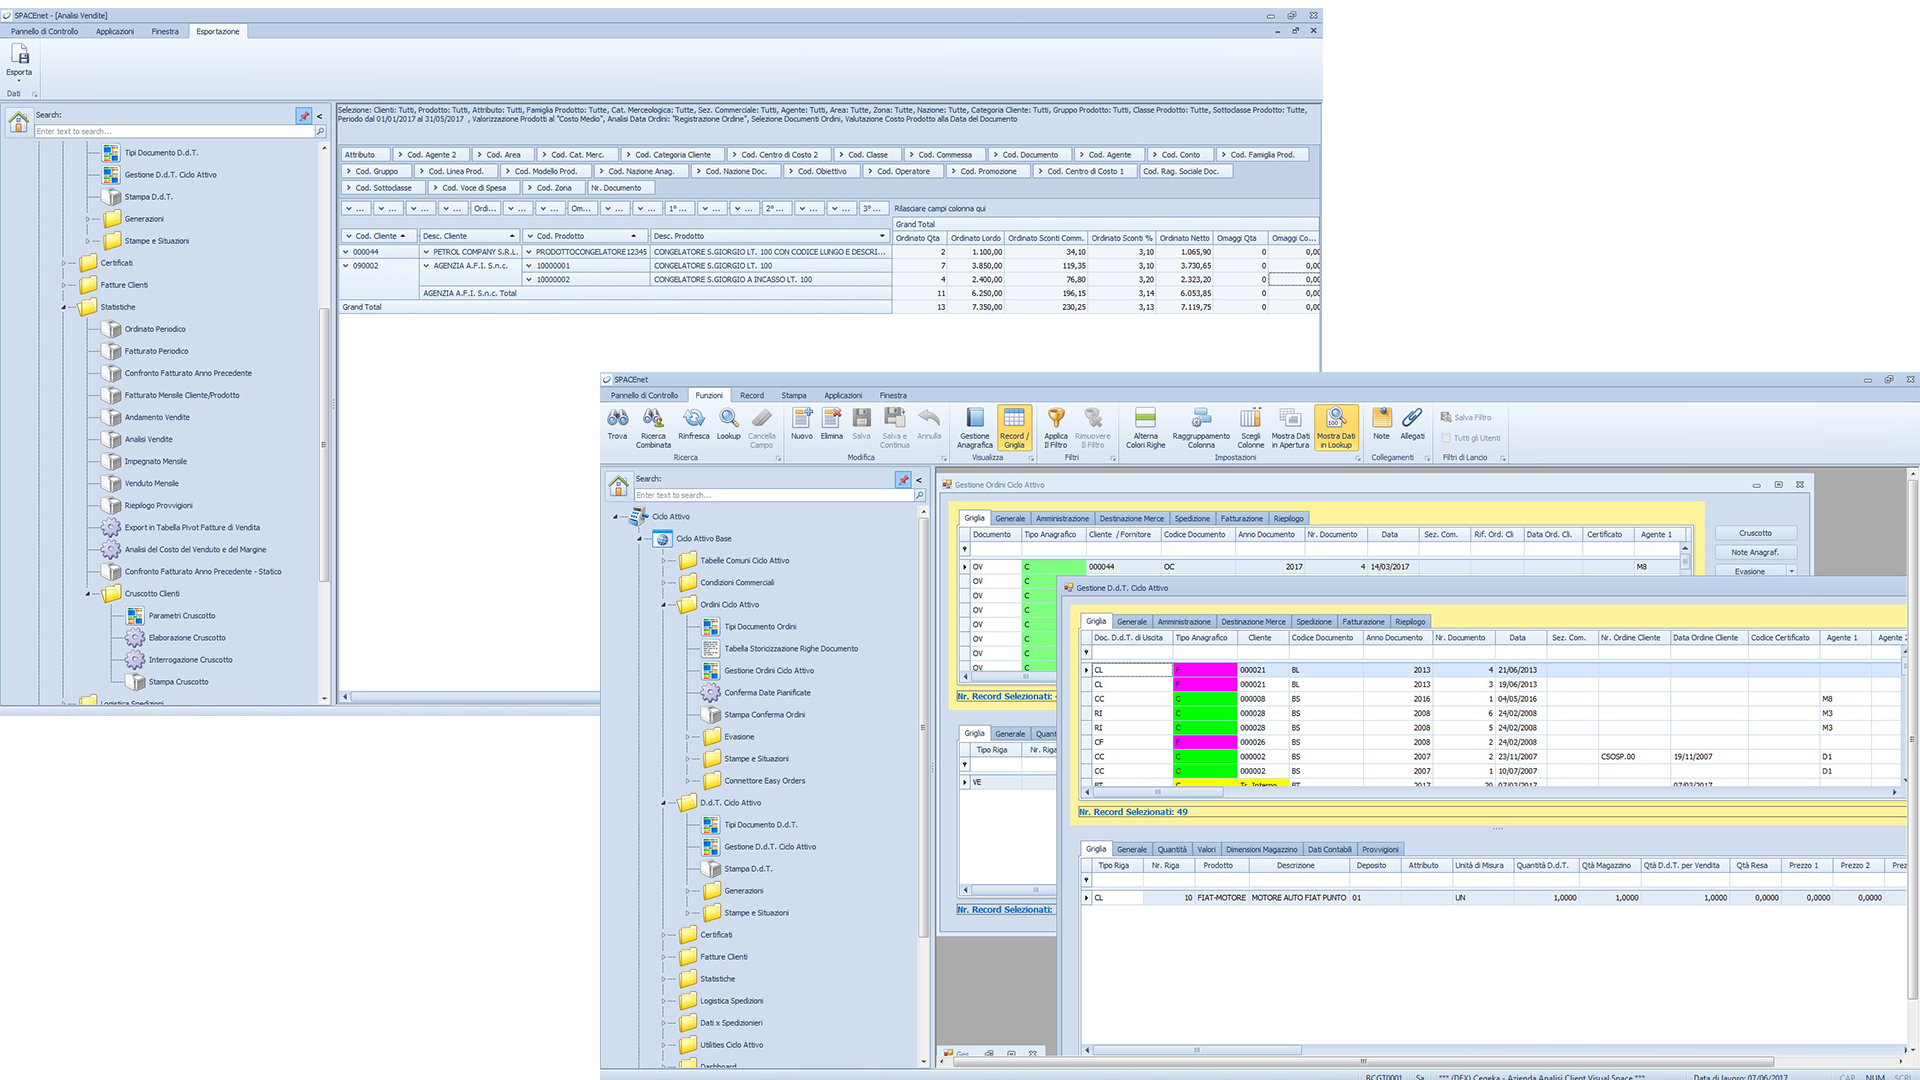Viewport: 1920px width, 1080px height.
Task: Select Gestione Ordini Ciclo Attivo tree item
Action: coord(769,671)
